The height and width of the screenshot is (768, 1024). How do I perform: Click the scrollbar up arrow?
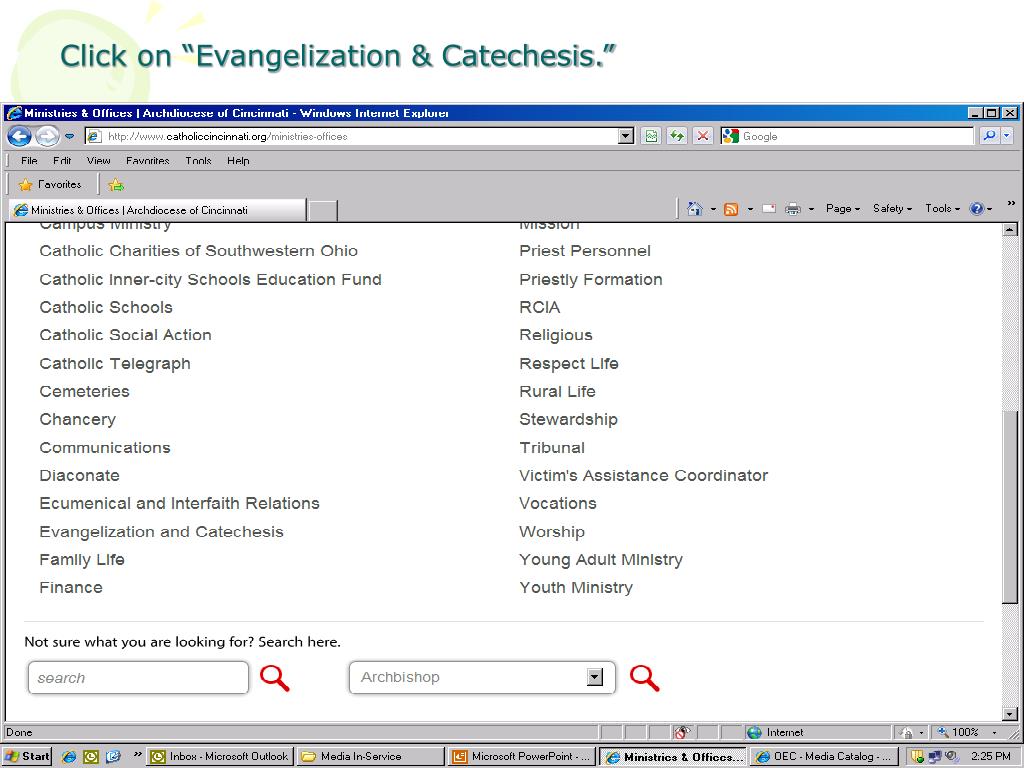(x=1009, y=229)
